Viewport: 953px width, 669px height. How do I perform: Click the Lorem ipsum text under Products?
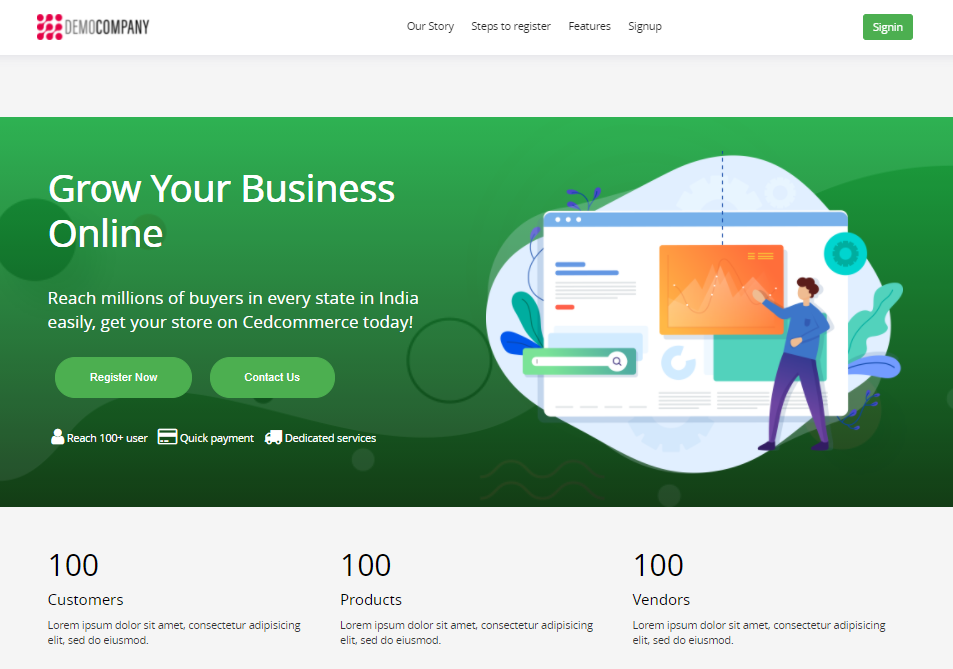tap(467, 633)
